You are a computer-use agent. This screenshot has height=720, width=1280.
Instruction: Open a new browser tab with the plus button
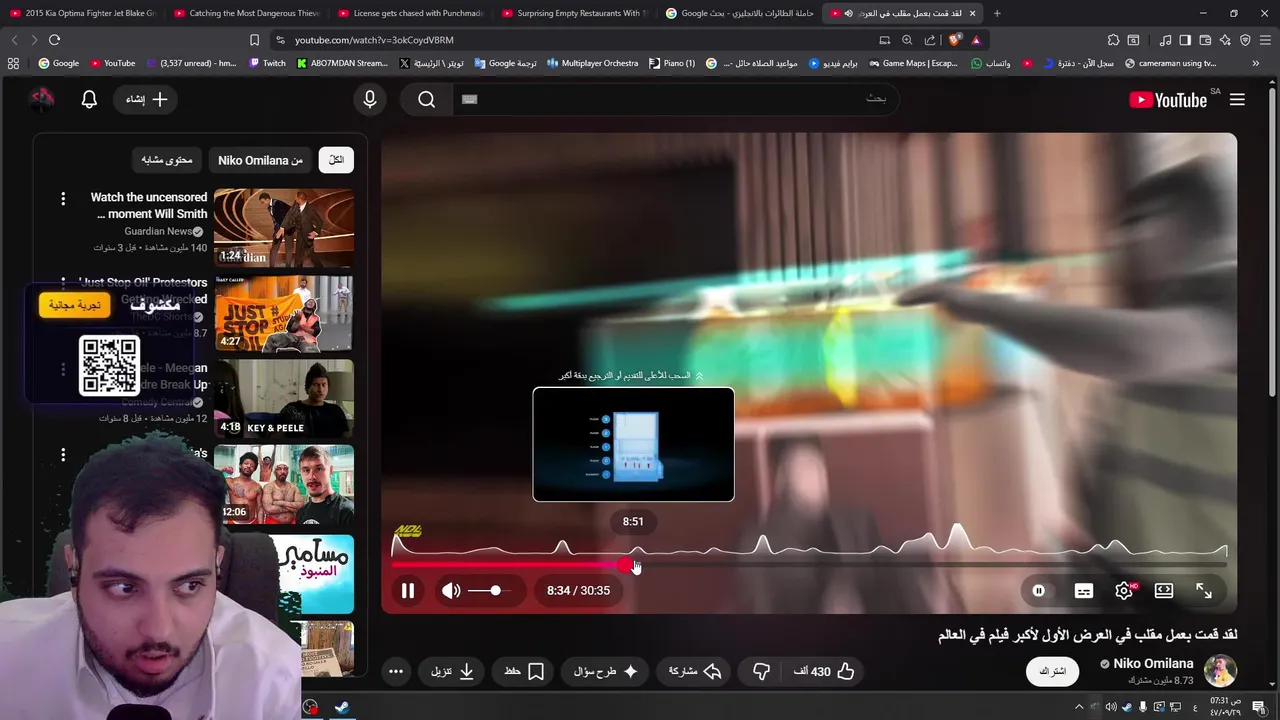[x=997, y=13]
